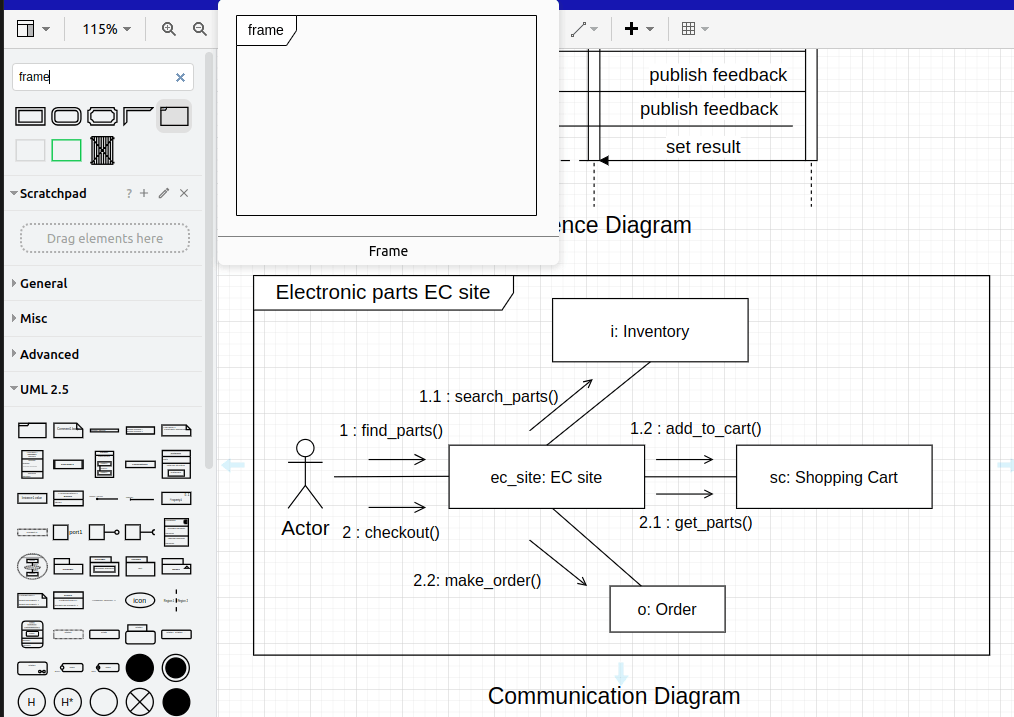This screenshot has width=1014, height=717.
Task: Collapse the Scratchpad section
Action: (52, 193)
